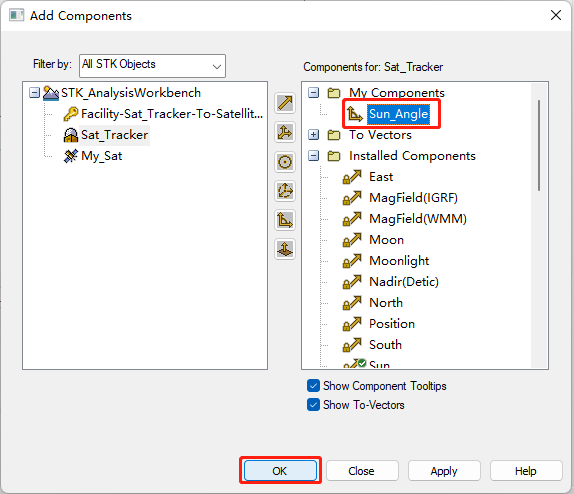Click the Axes component type icon

point(285,133)
